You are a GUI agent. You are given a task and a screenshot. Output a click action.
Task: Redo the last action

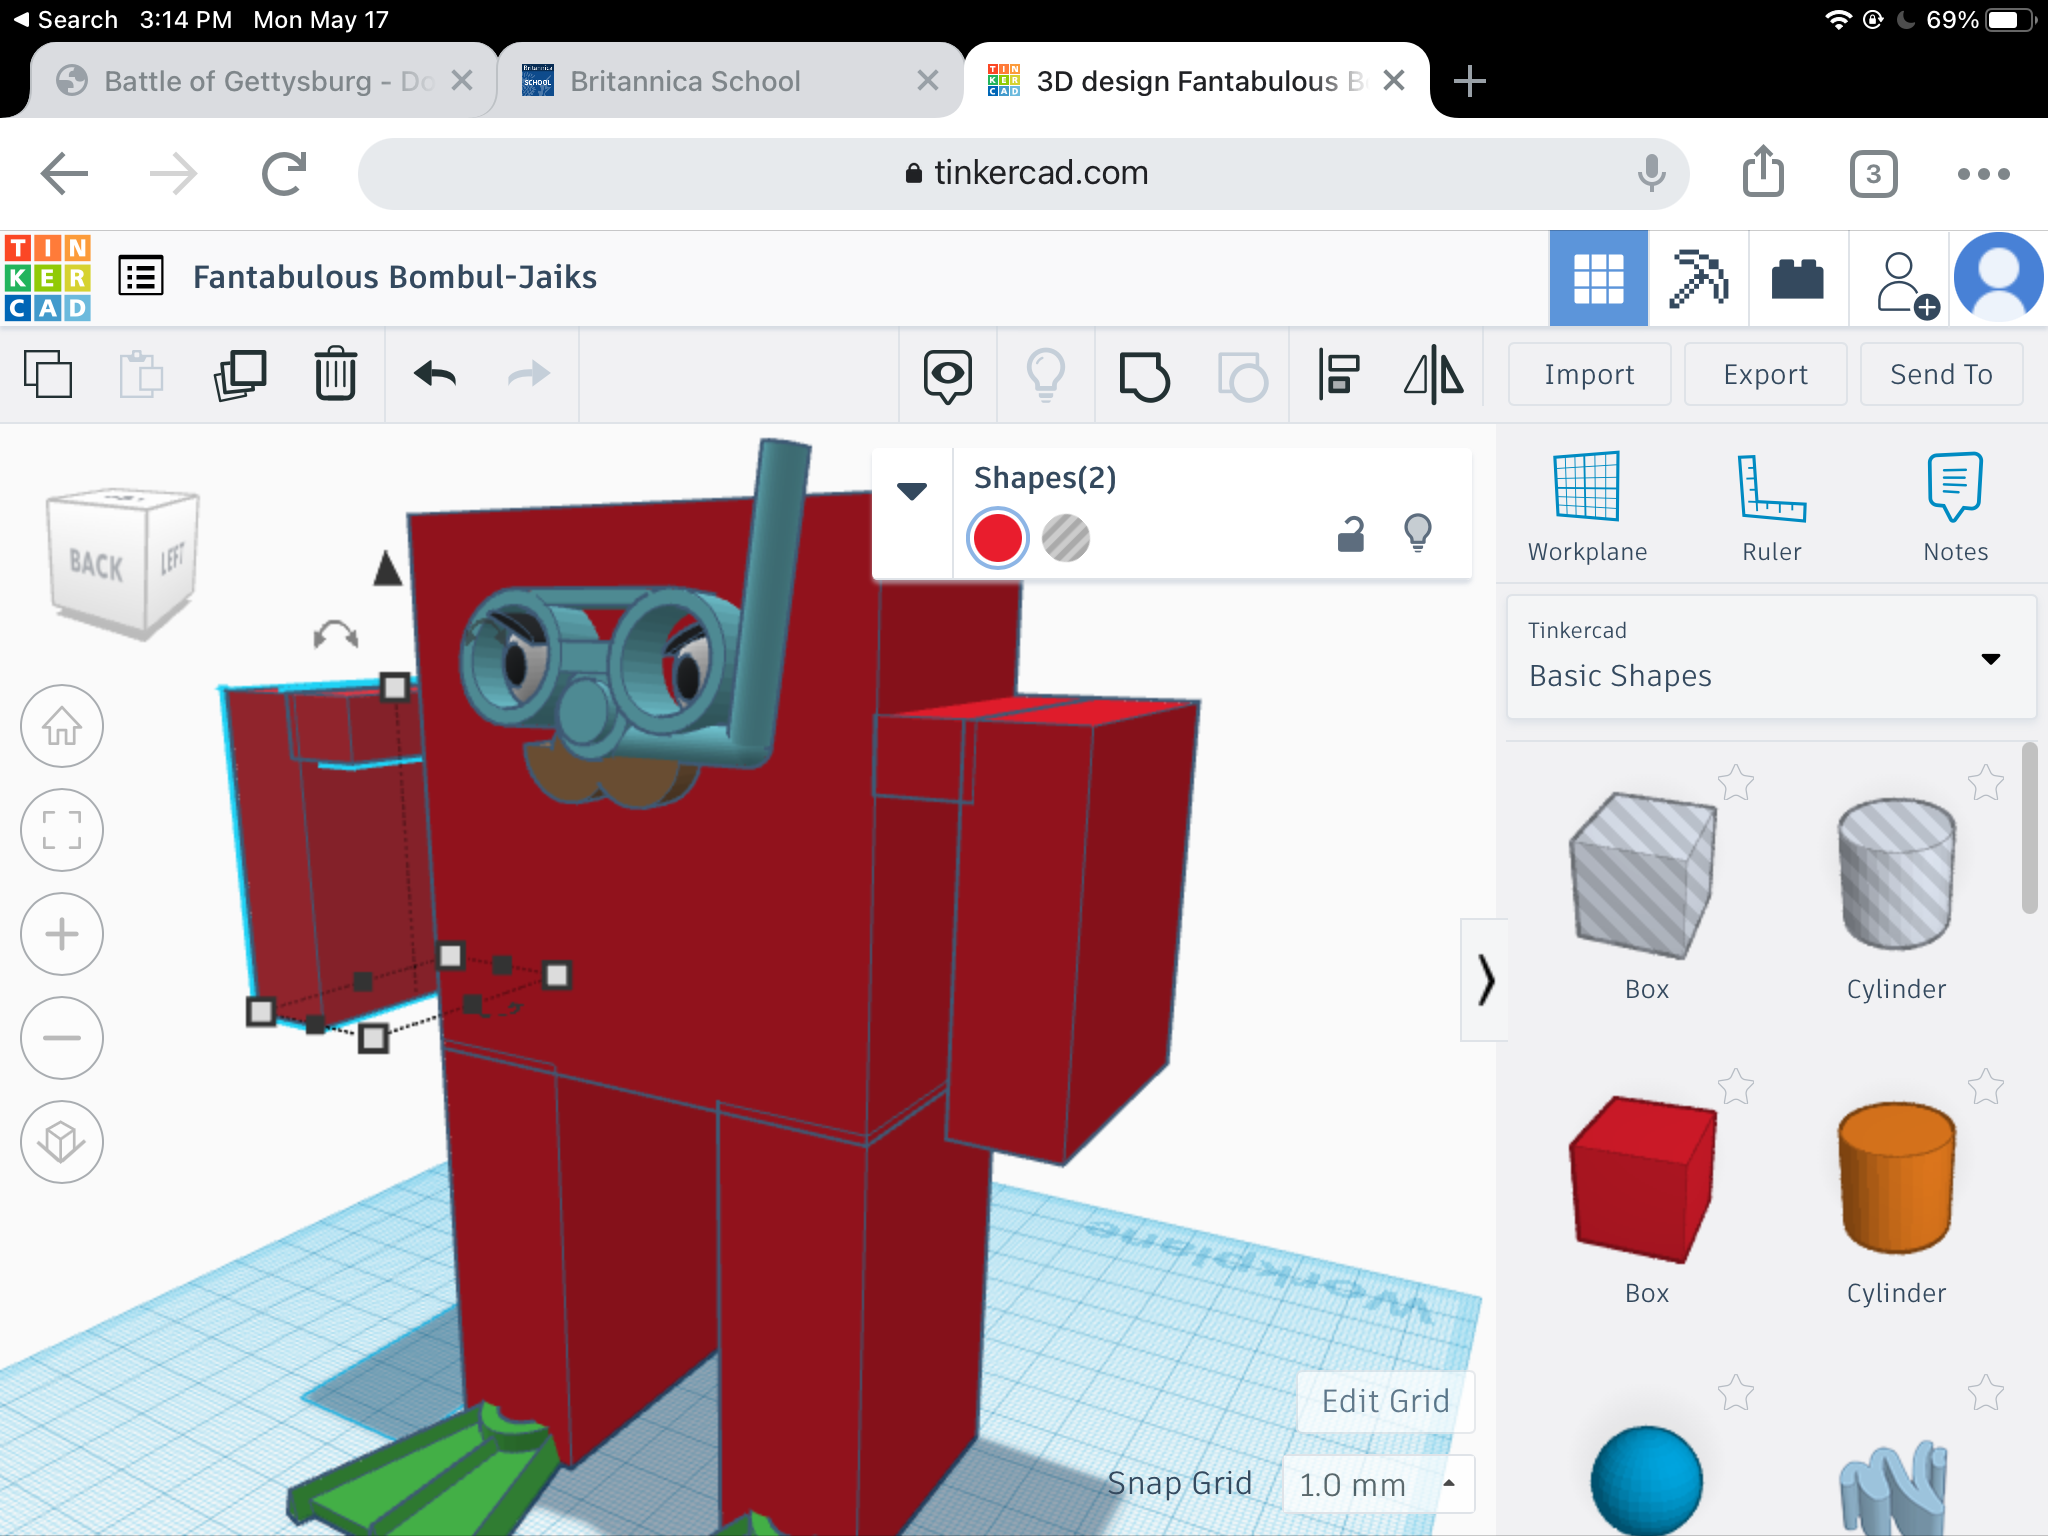529,375
